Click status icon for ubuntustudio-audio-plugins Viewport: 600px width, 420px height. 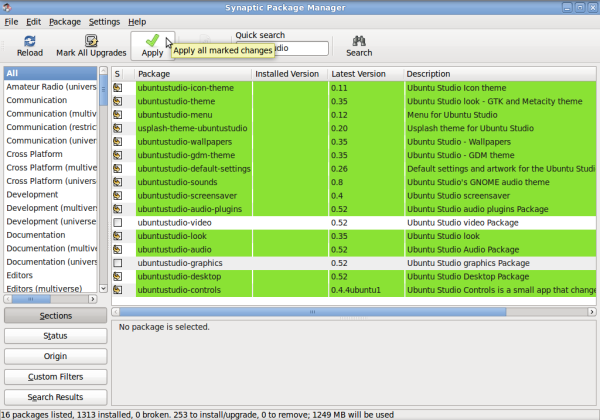[118, 209]
